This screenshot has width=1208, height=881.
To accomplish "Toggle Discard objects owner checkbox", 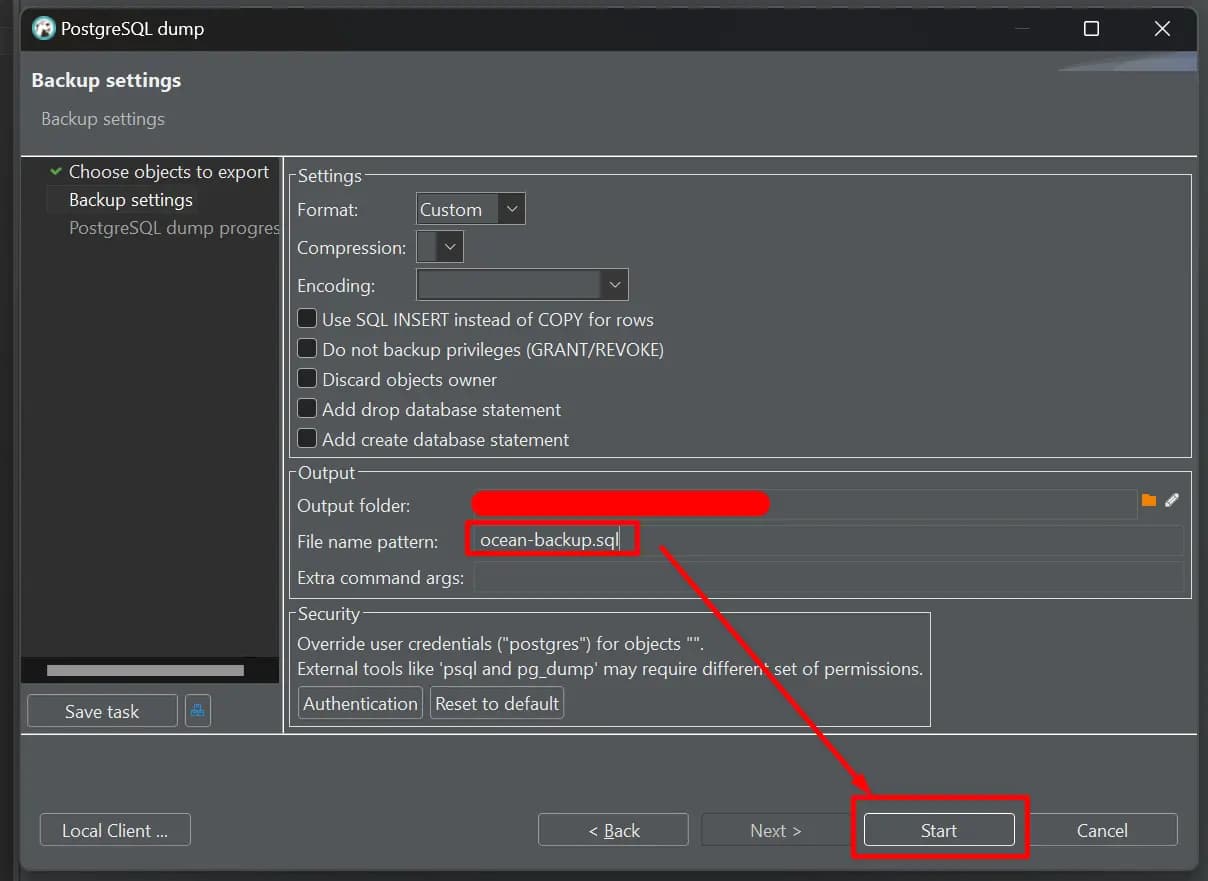I will click(307, 379).
